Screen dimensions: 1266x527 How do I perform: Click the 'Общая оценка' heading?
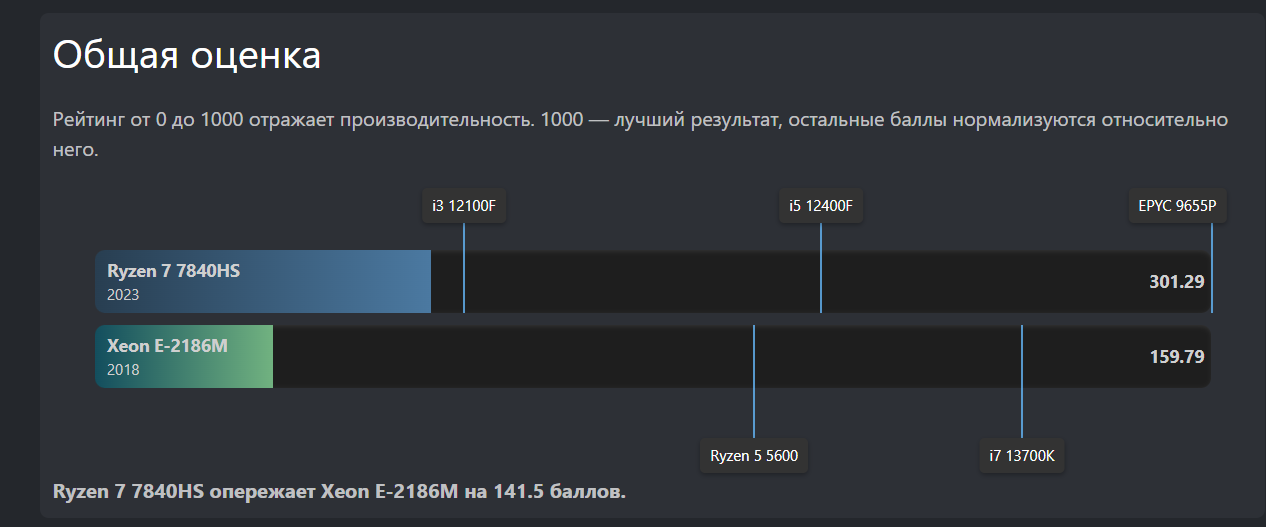click(x=187, y=55)
